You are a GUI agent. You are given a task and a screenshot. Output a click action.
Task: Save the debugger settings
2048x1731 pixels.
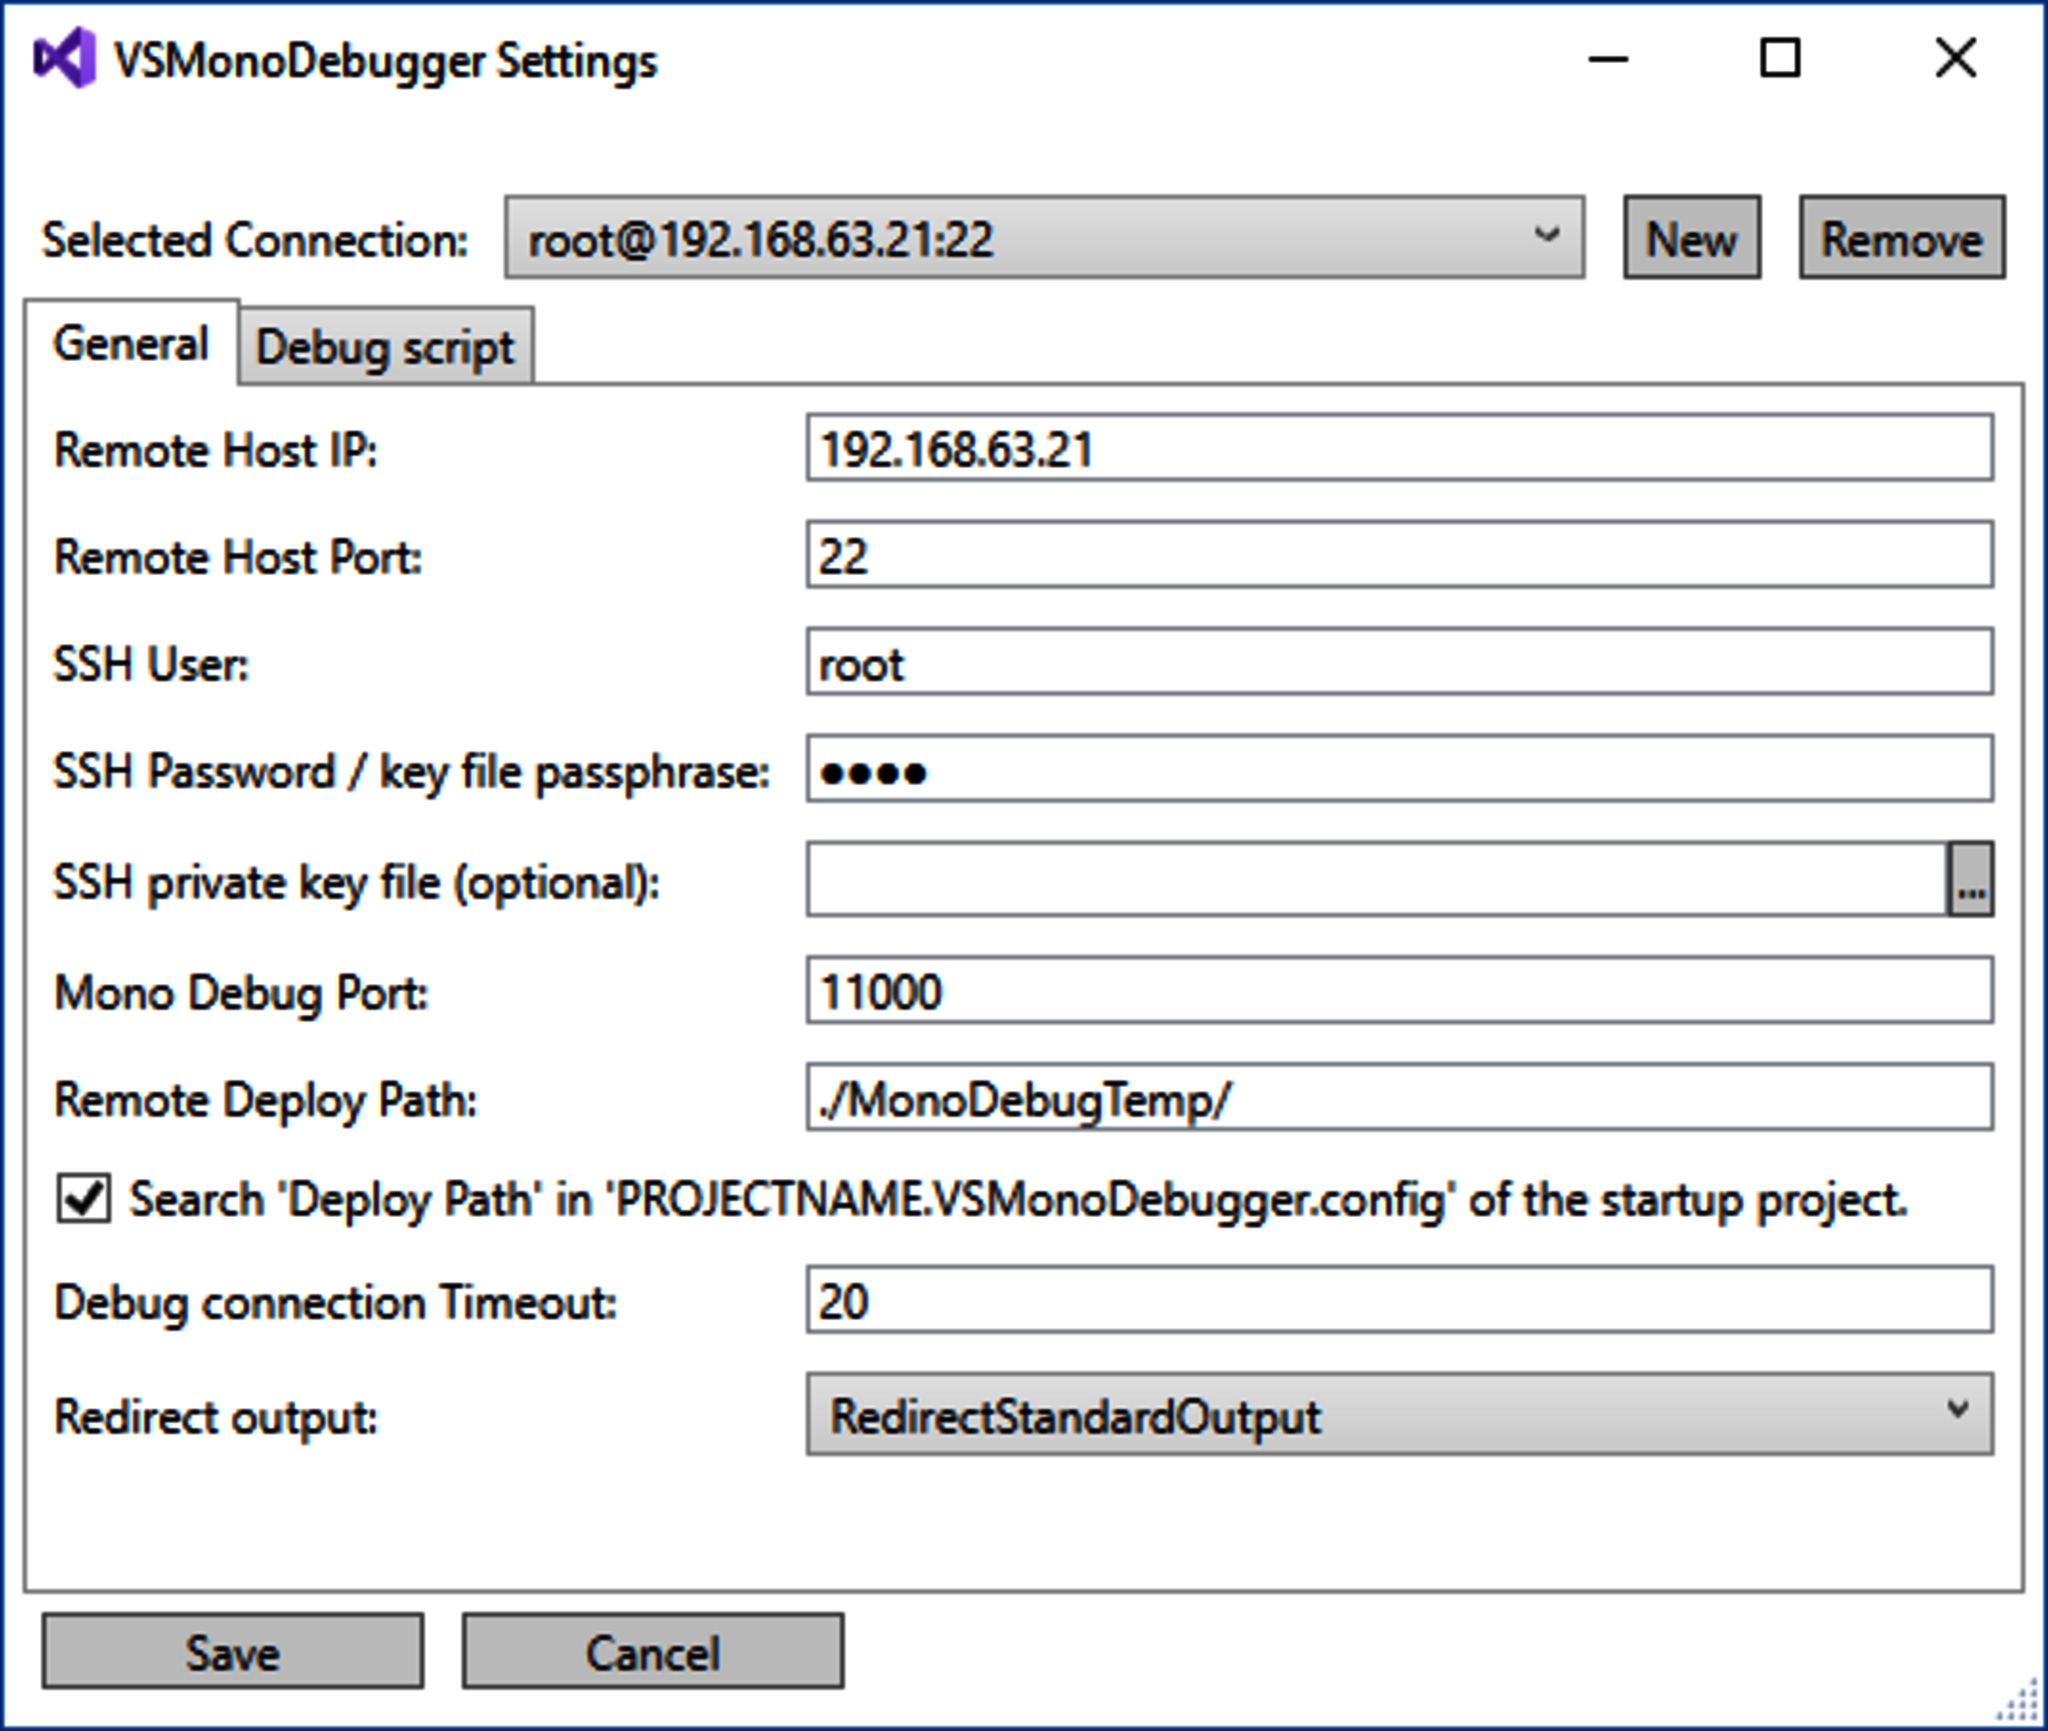[x=232, y=1651]
